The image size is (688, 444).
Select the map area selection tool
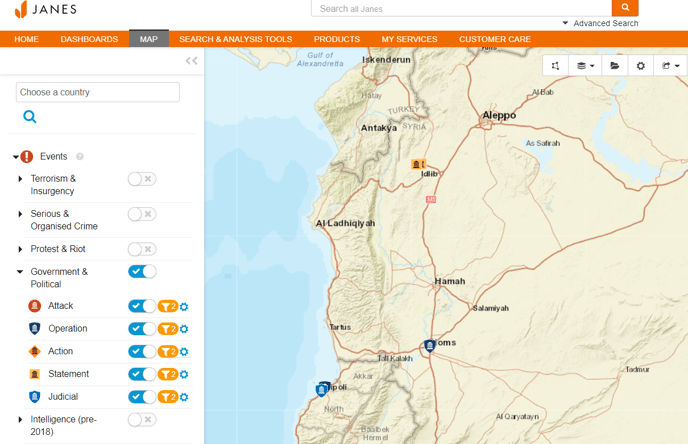click(555, 66)
